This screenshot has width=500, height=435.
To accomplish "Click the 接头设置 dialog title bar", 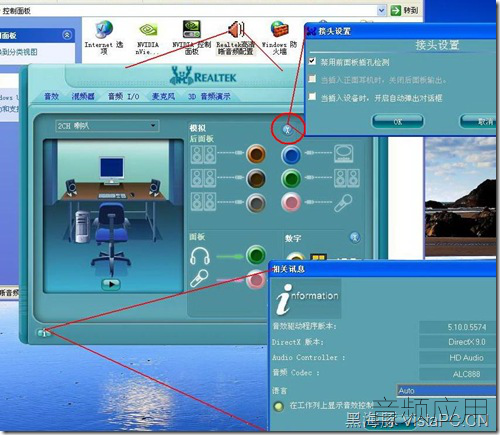I will [400, 31].
